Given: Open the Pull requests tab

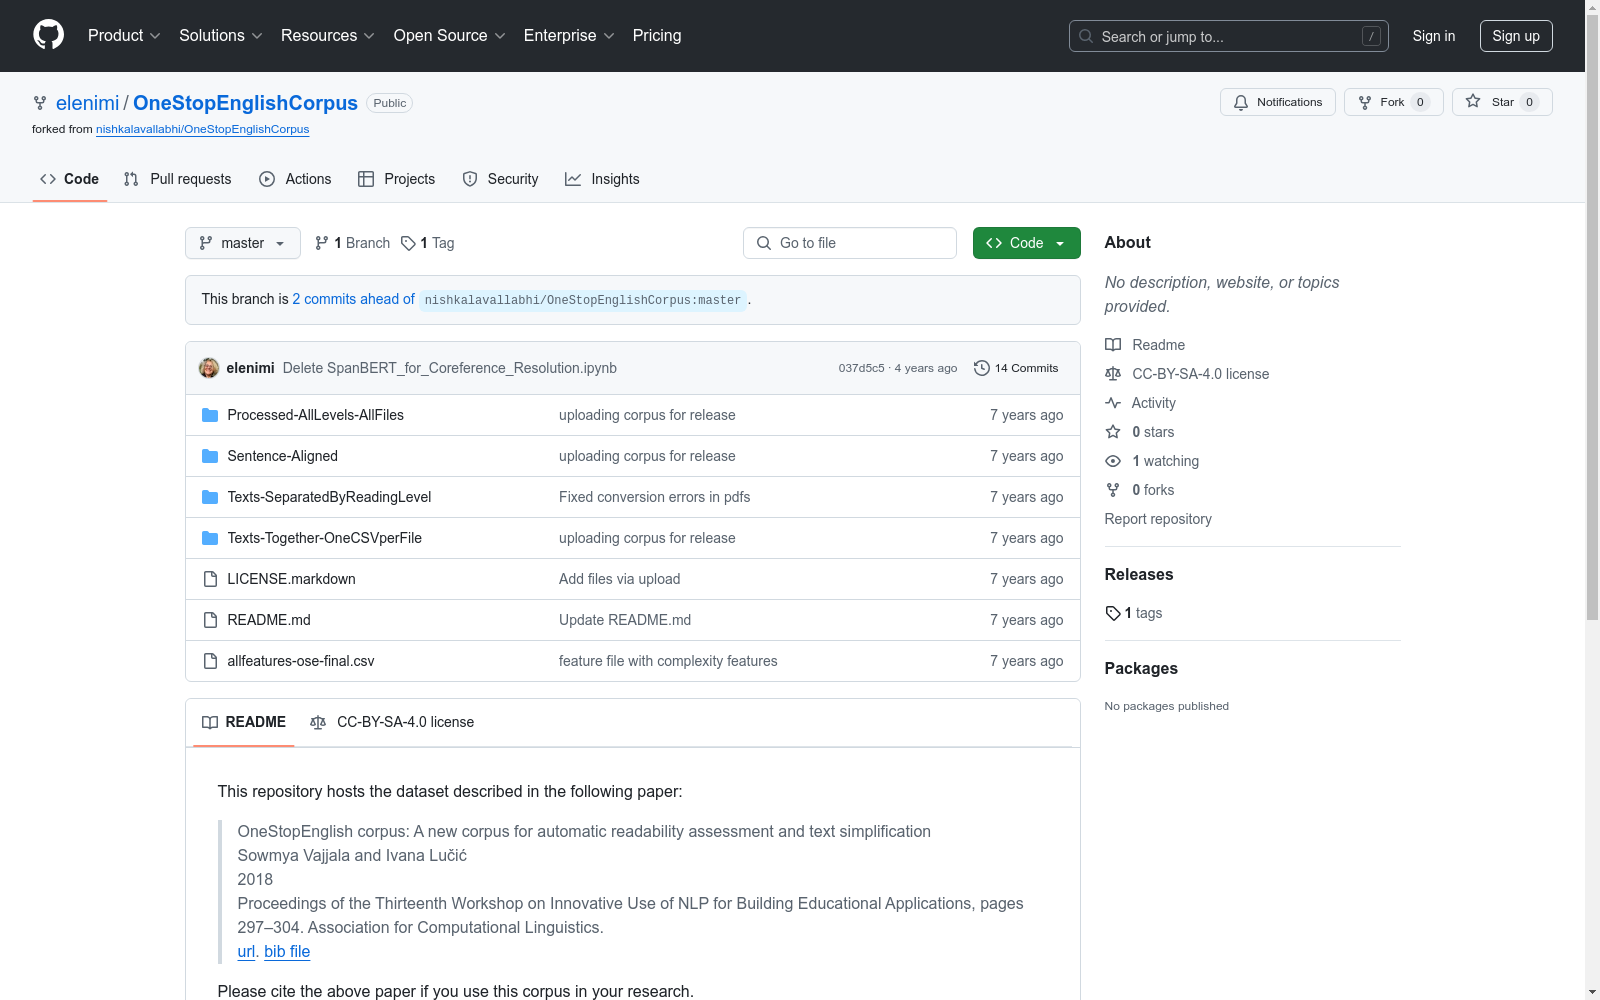Looking at the screenshot, I should pos(178,179).
